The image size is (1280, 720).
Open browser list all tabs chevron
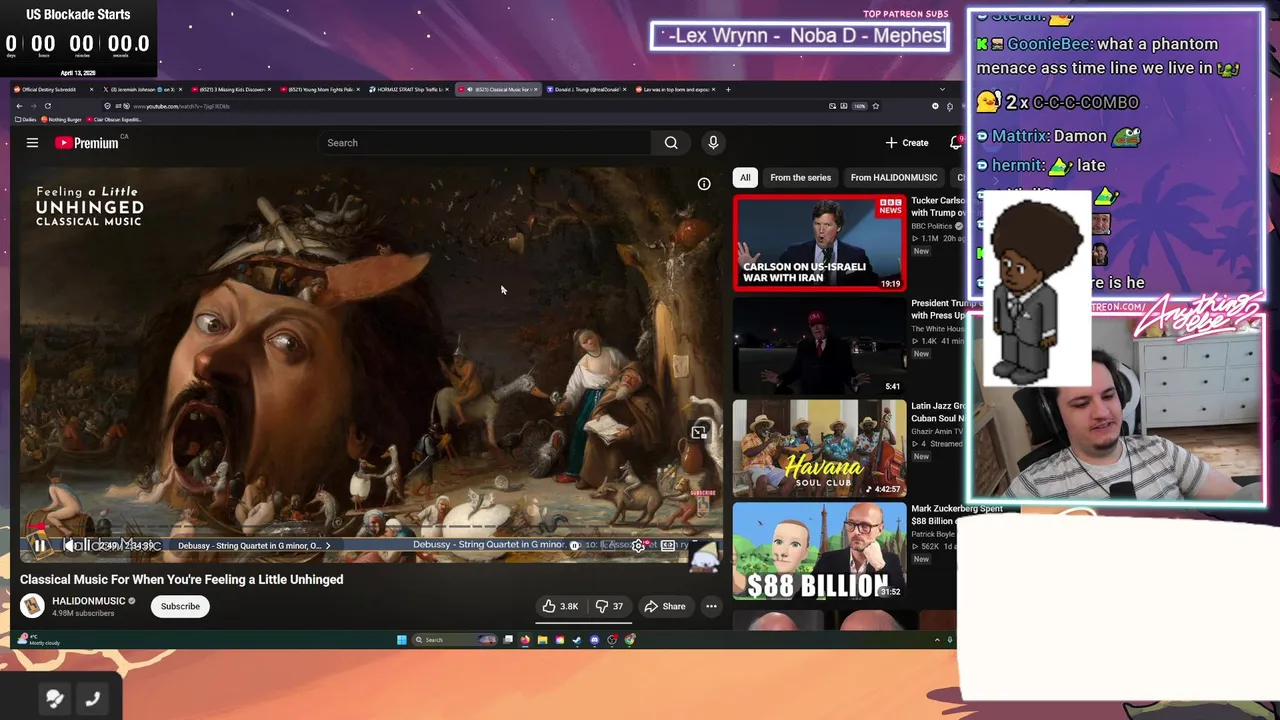tap(942, 89)
